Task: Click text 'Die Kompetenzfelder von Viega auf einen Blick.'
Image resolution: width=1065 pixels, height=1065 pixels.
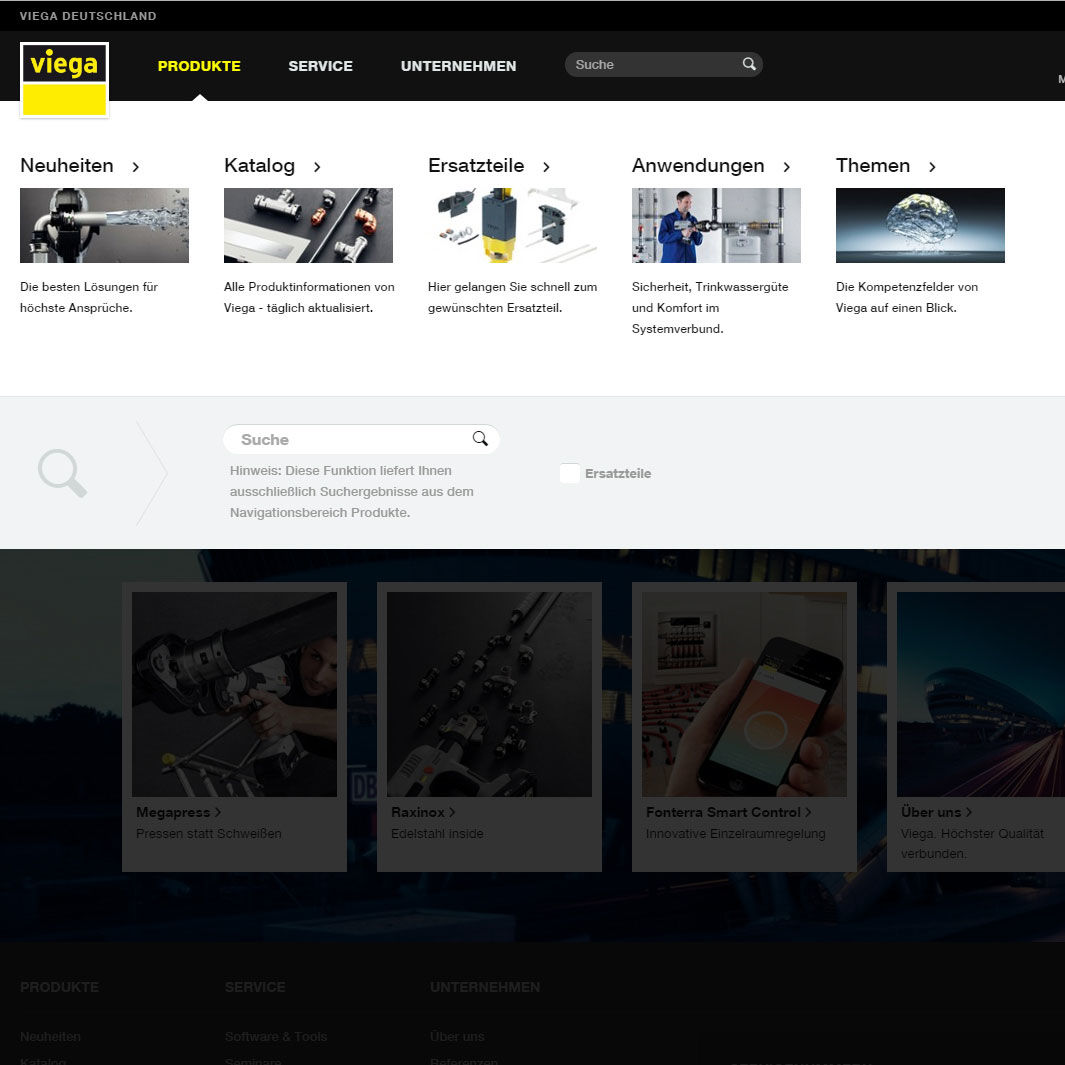Action: pyautogui.click(x=907, y=297)
